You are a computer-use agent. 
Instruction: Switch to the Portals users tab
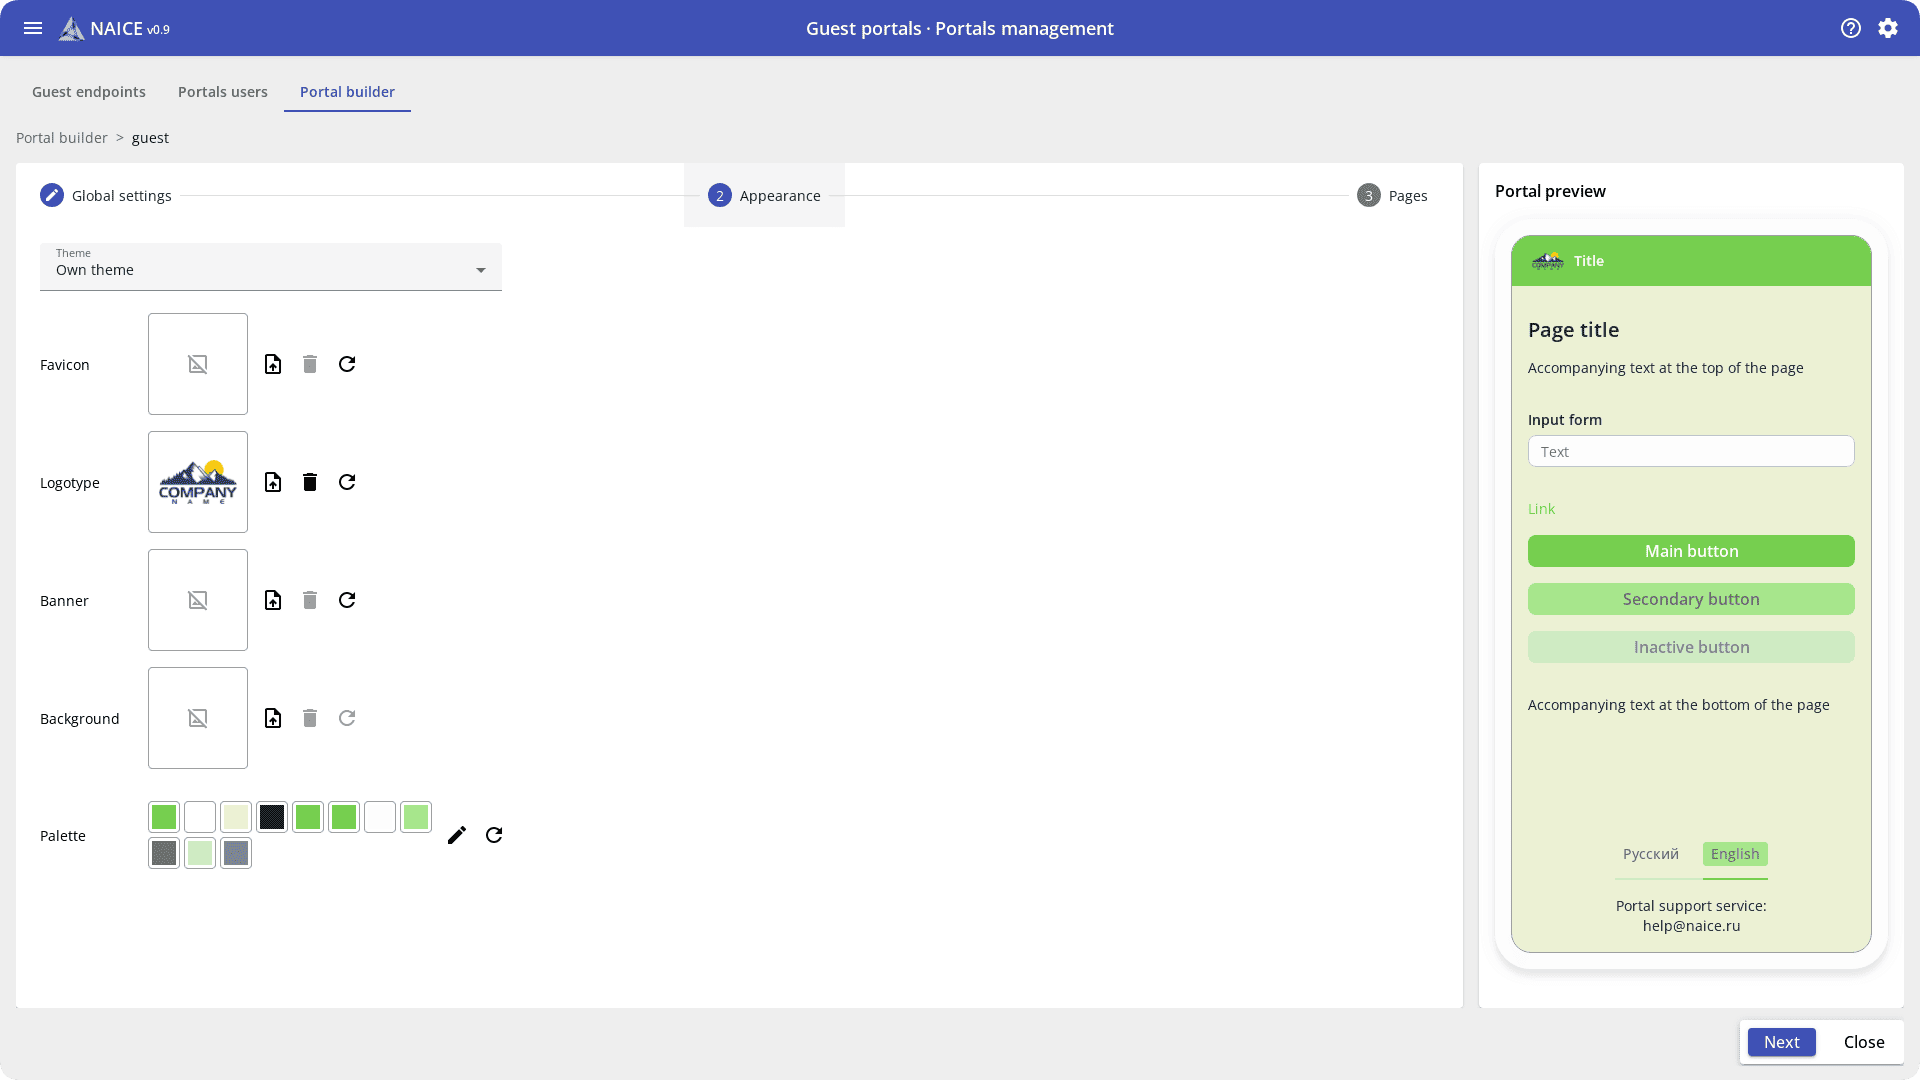point(223,92)
